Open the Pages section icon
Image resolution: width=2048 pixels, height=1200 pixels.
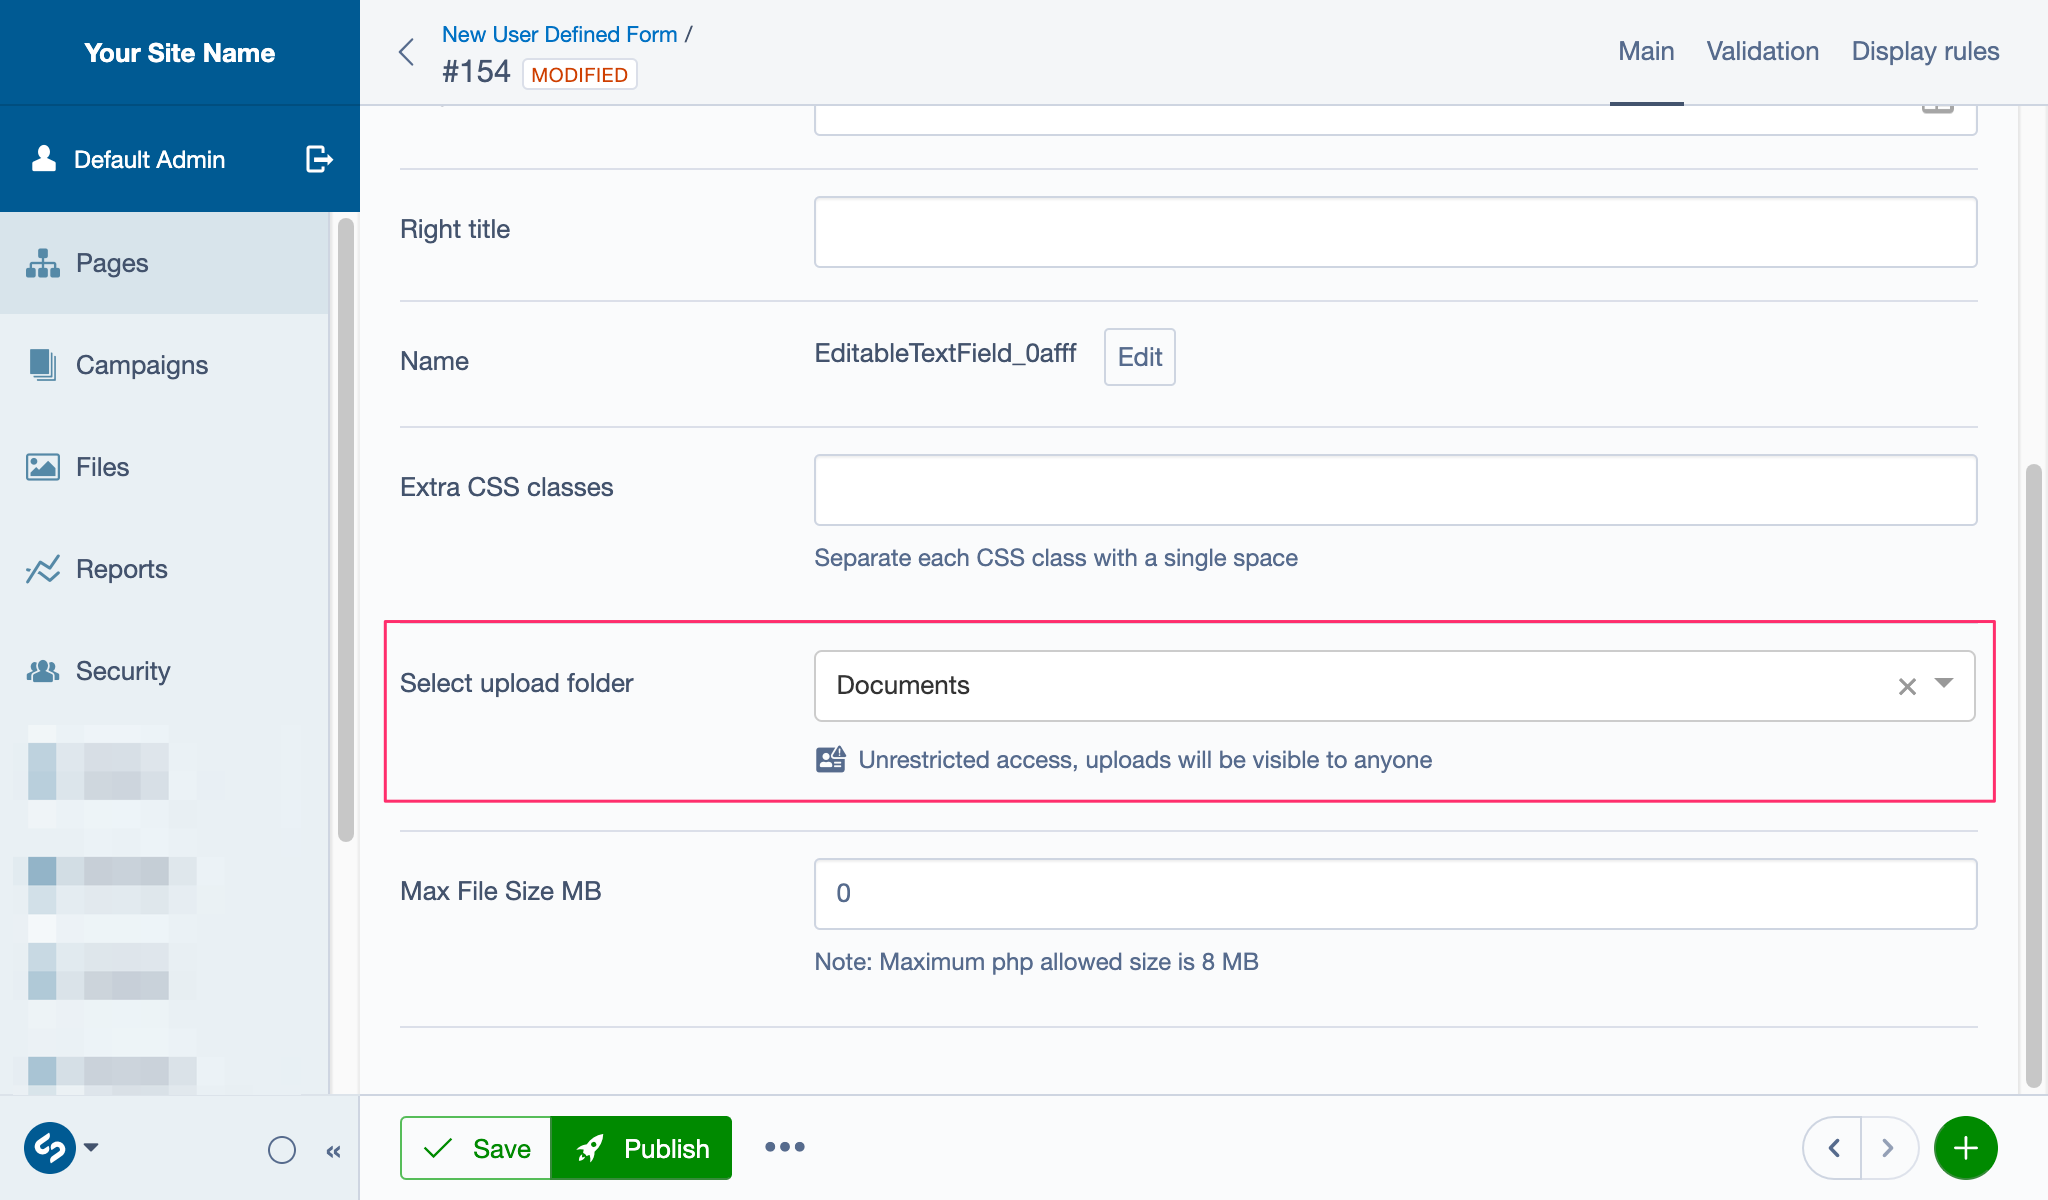(x=42, y=263)
